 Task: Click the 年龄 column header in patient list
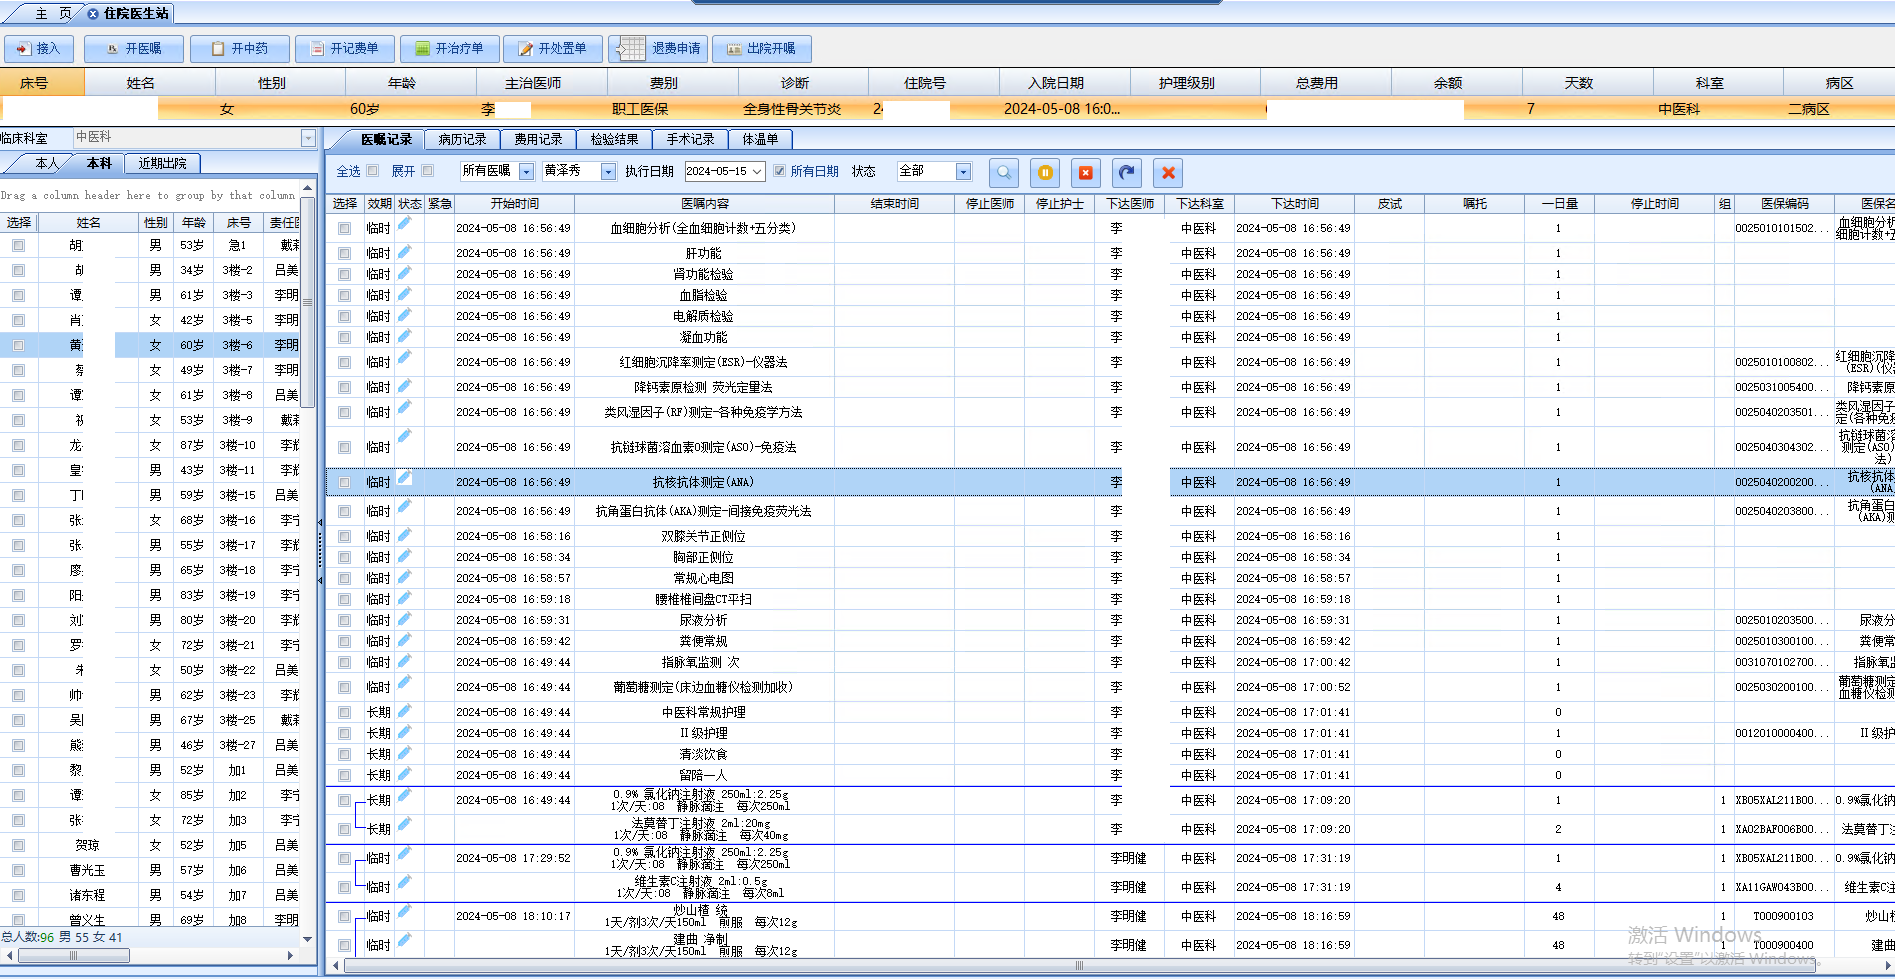(194, 222)
